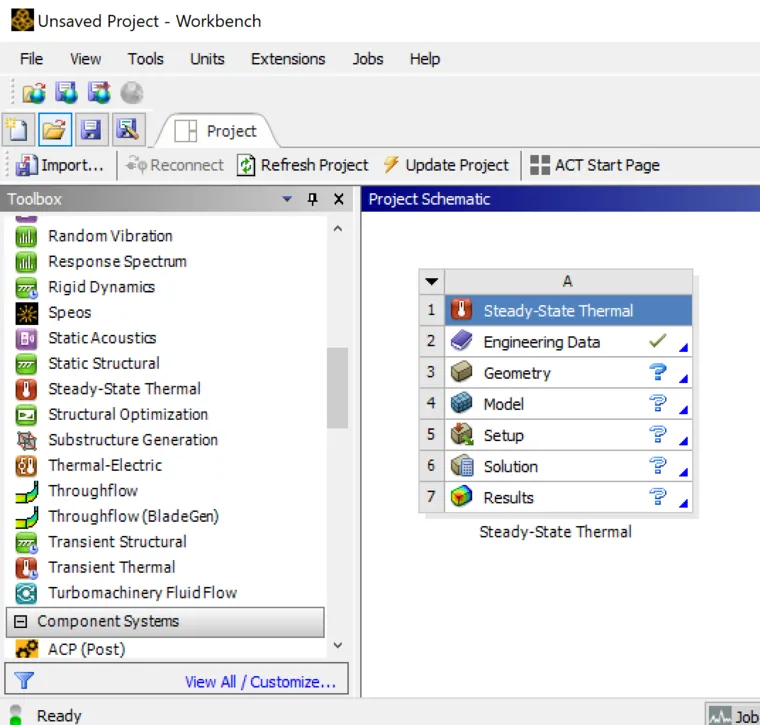Click the Toolbox scrollbar down arrow

click(337, 647)
